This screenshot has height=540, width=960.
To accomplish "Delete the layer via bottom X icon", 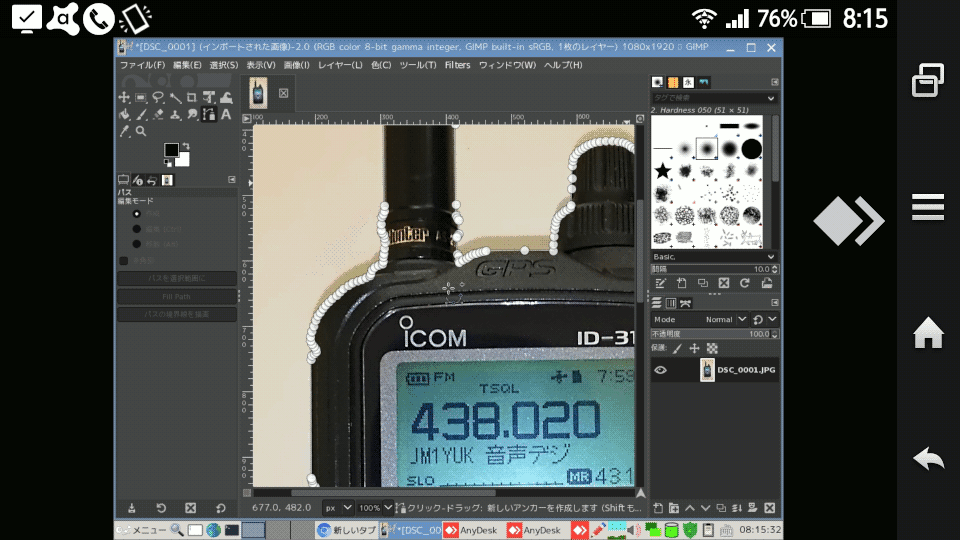I will coord(770,508).
